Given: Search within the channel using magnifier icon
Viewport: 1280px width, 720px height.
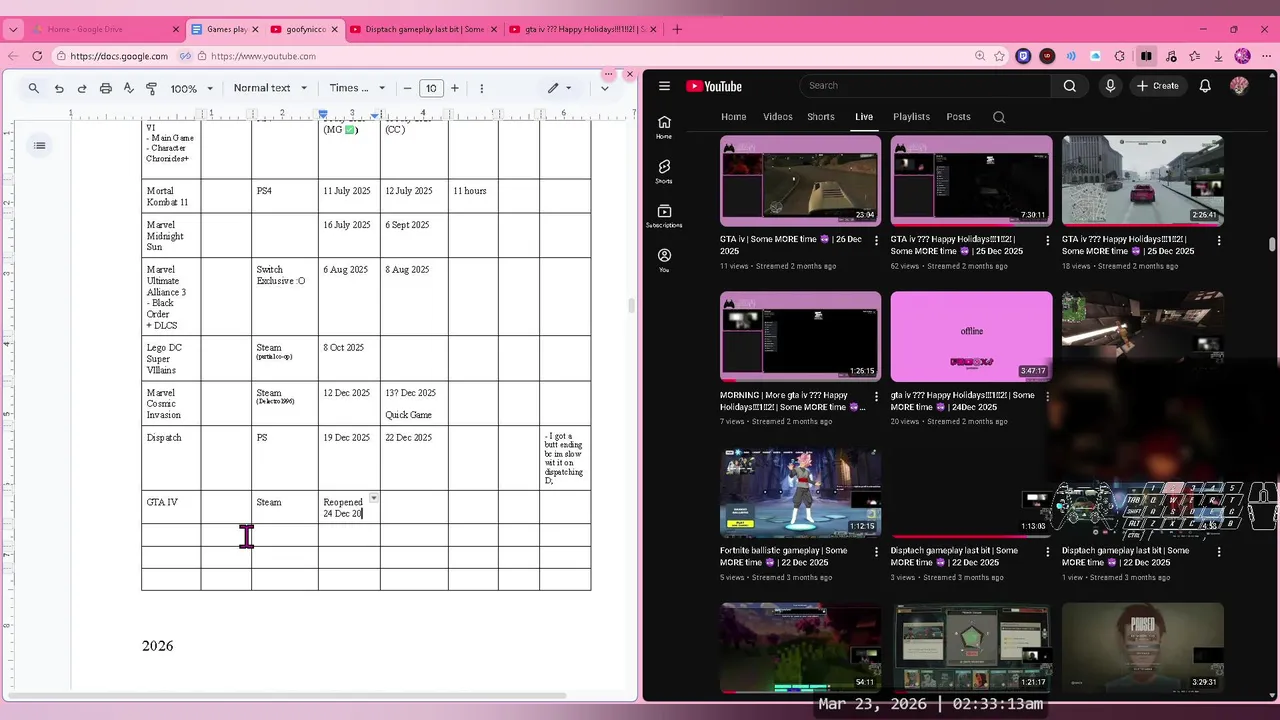Looking at the screenshot, I should [999, 117].
